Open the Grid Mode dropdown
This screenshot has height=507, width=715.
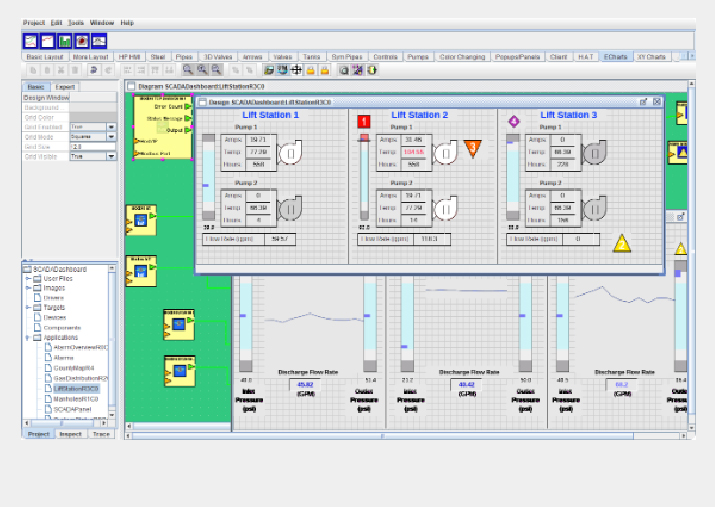[x=111, y=137]
